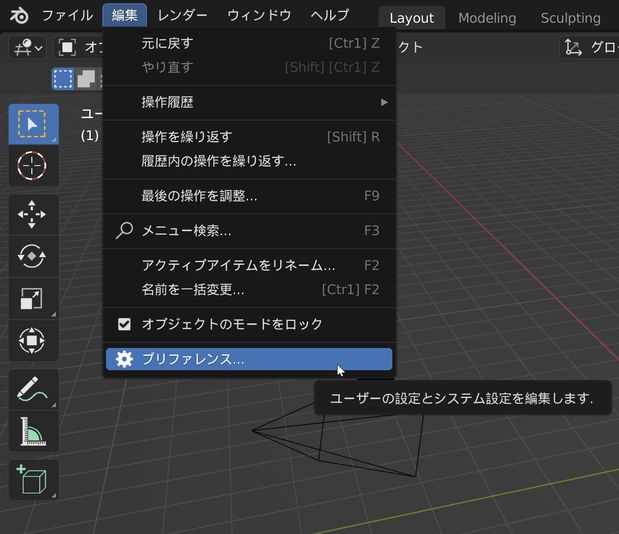Screen dimensions: 619x534
Task: Open プリファレンス… from the edit menu
Action: pos(249,359)
